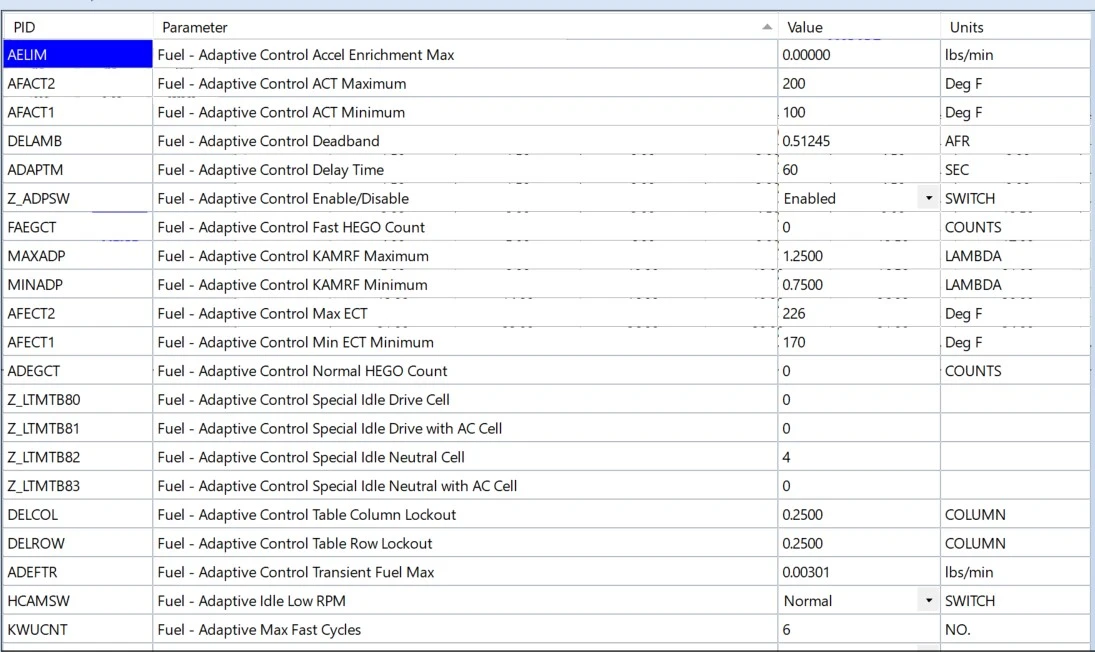Image resolution: width=1095 pixels, height=652 pixels.
Task: Click the HCAMSW PID cell
Action: [x=78, y=600]
